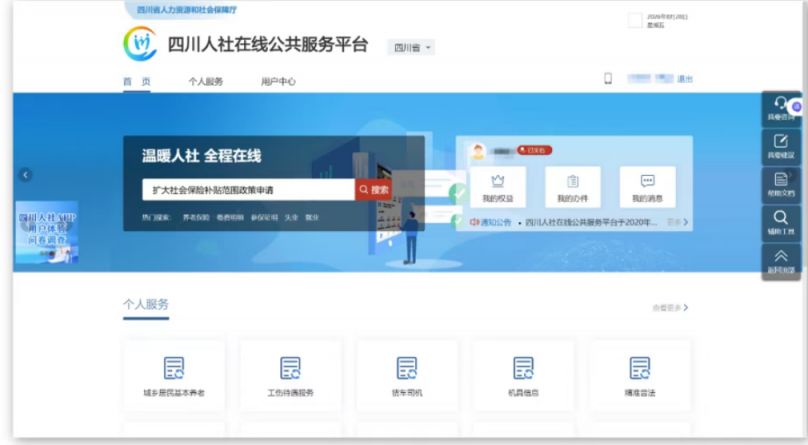Click the 退出 logout link
Screen dimensions: 808x445
[685, 79]
